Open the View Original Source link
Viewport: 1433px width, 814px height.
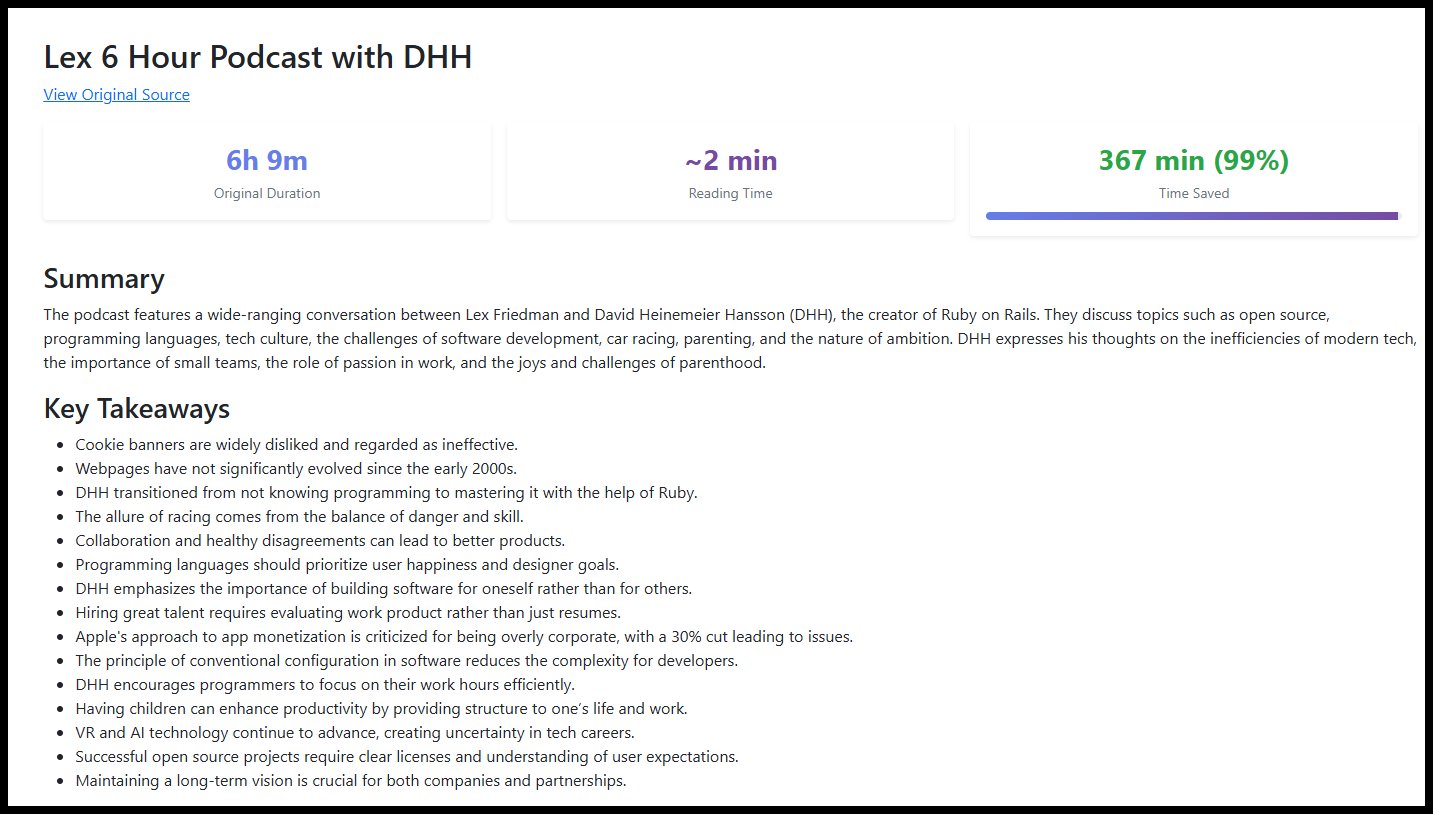pyautogui.click(x=116, y=95)
